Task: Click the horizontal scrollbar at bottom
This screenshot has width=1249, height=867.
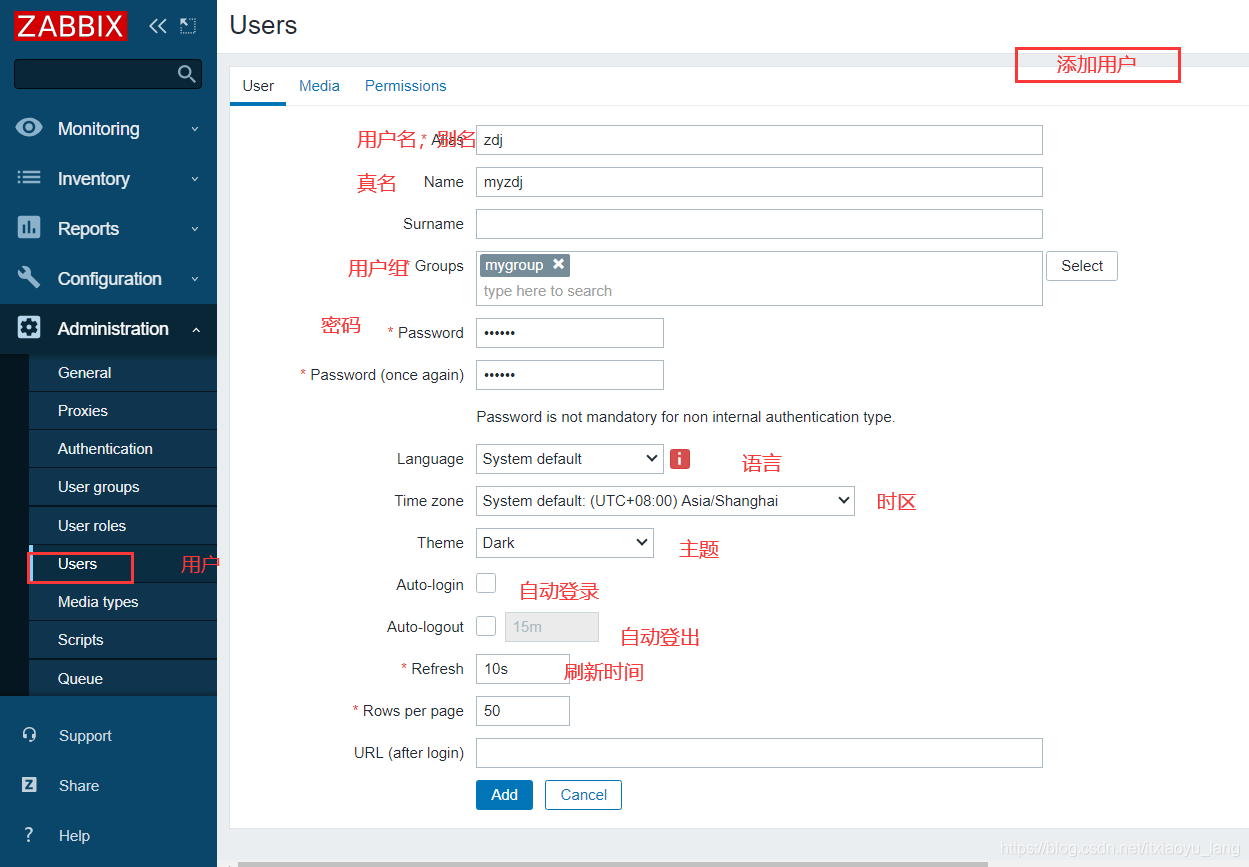Action: 612,863
